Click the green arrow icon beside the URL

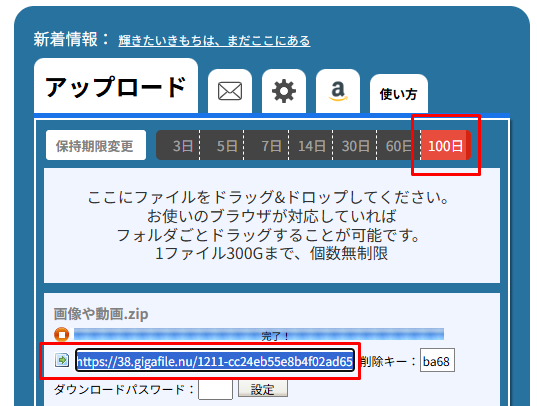tap(62, 360)
